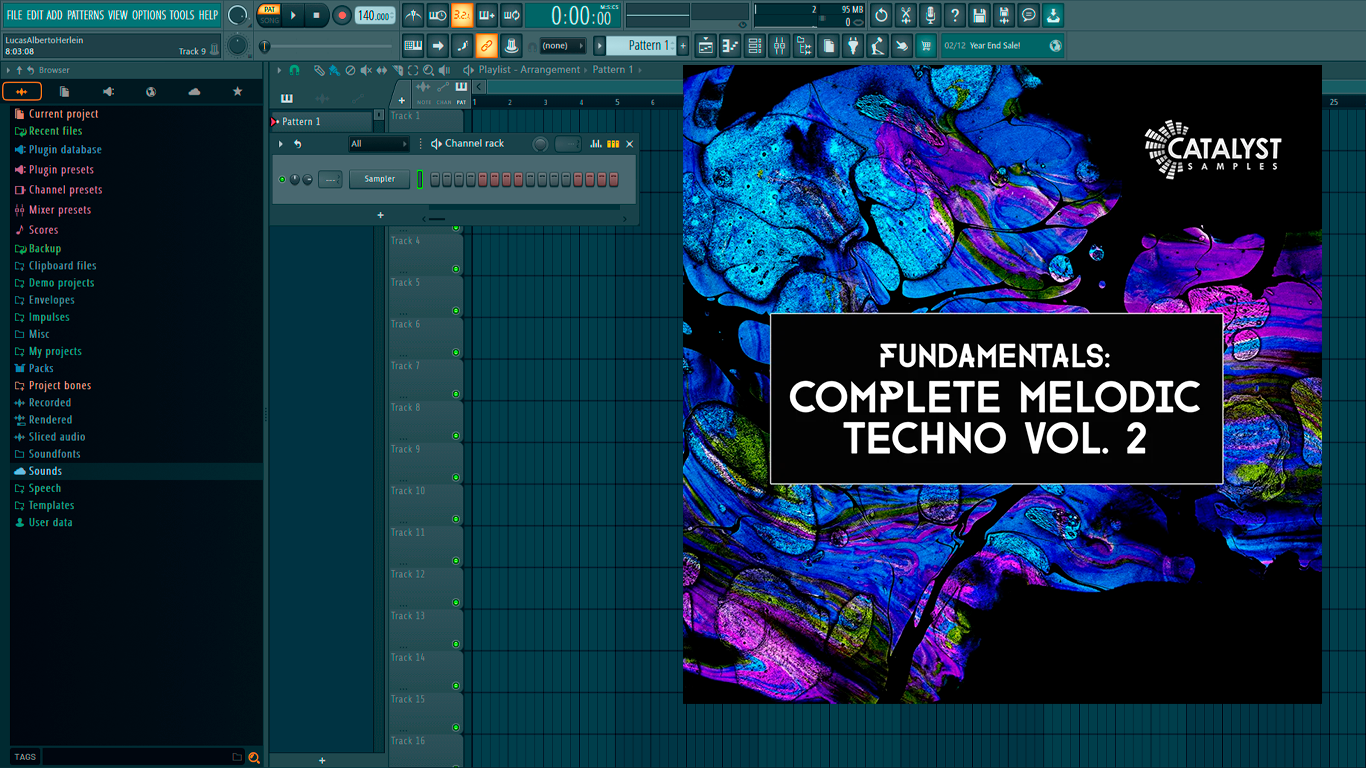Click the Stop transport button
1366x768 pixels.
pos(316,15)
